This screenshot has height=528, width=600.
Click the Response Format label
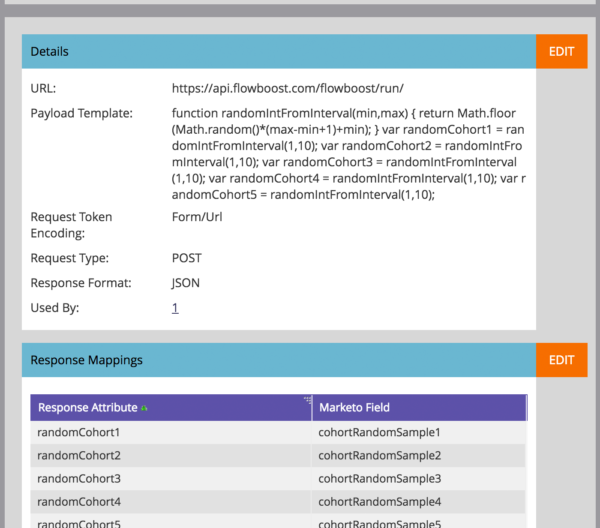click(x=81, y=283)
